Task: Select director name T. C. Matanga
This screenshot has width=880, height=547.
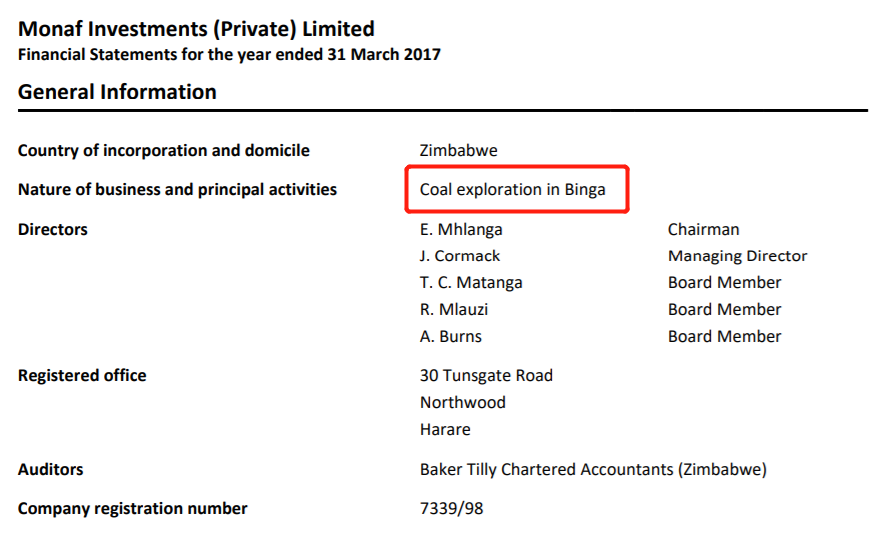Action: (471, 282)
